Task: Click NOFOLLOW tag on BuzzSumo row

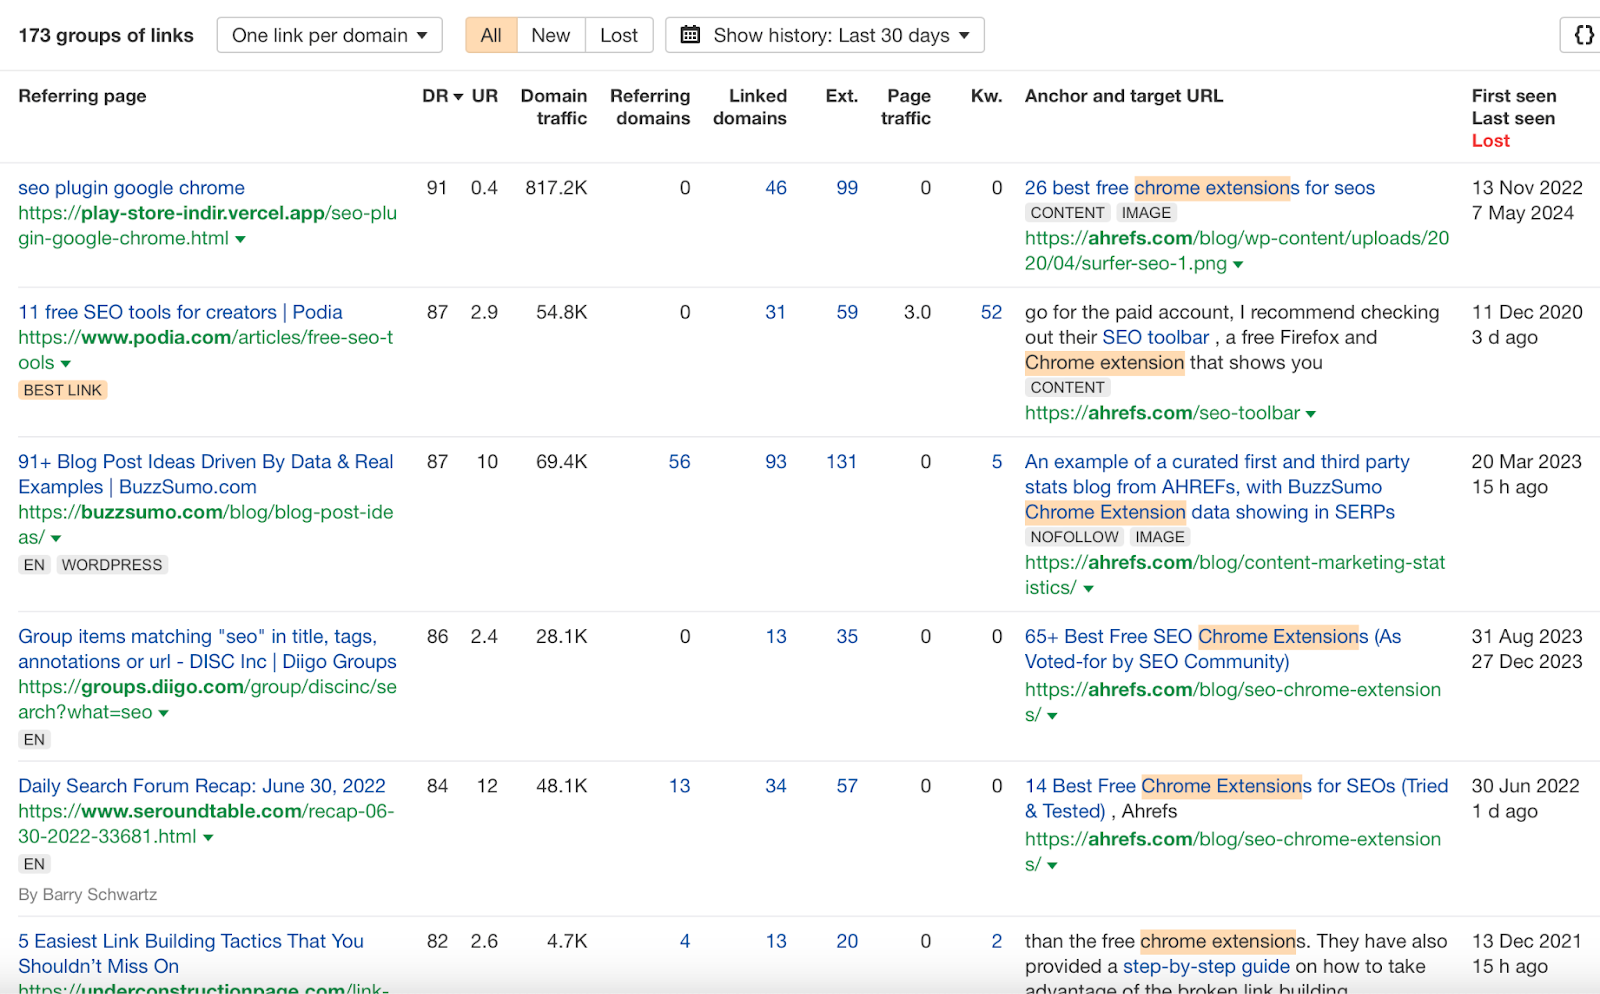Action: pos(1075,537)
